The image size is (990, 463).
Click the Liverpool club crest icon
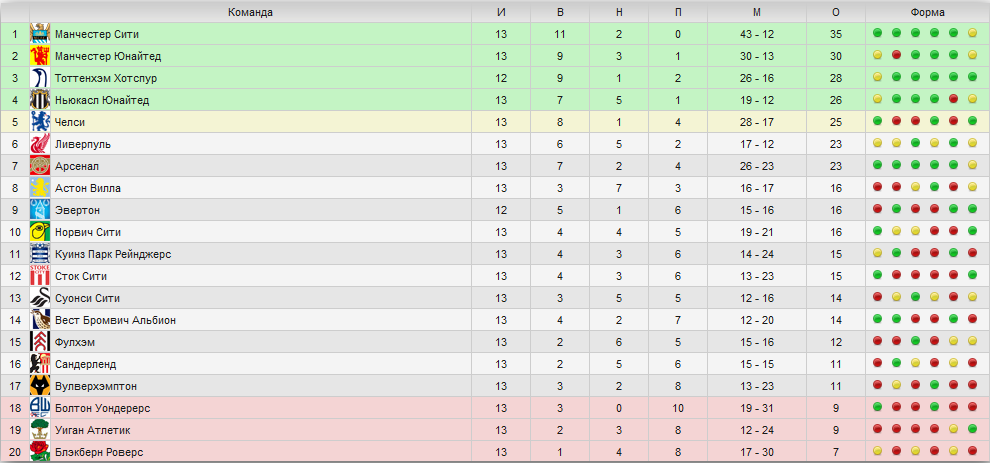coord(40,144)
